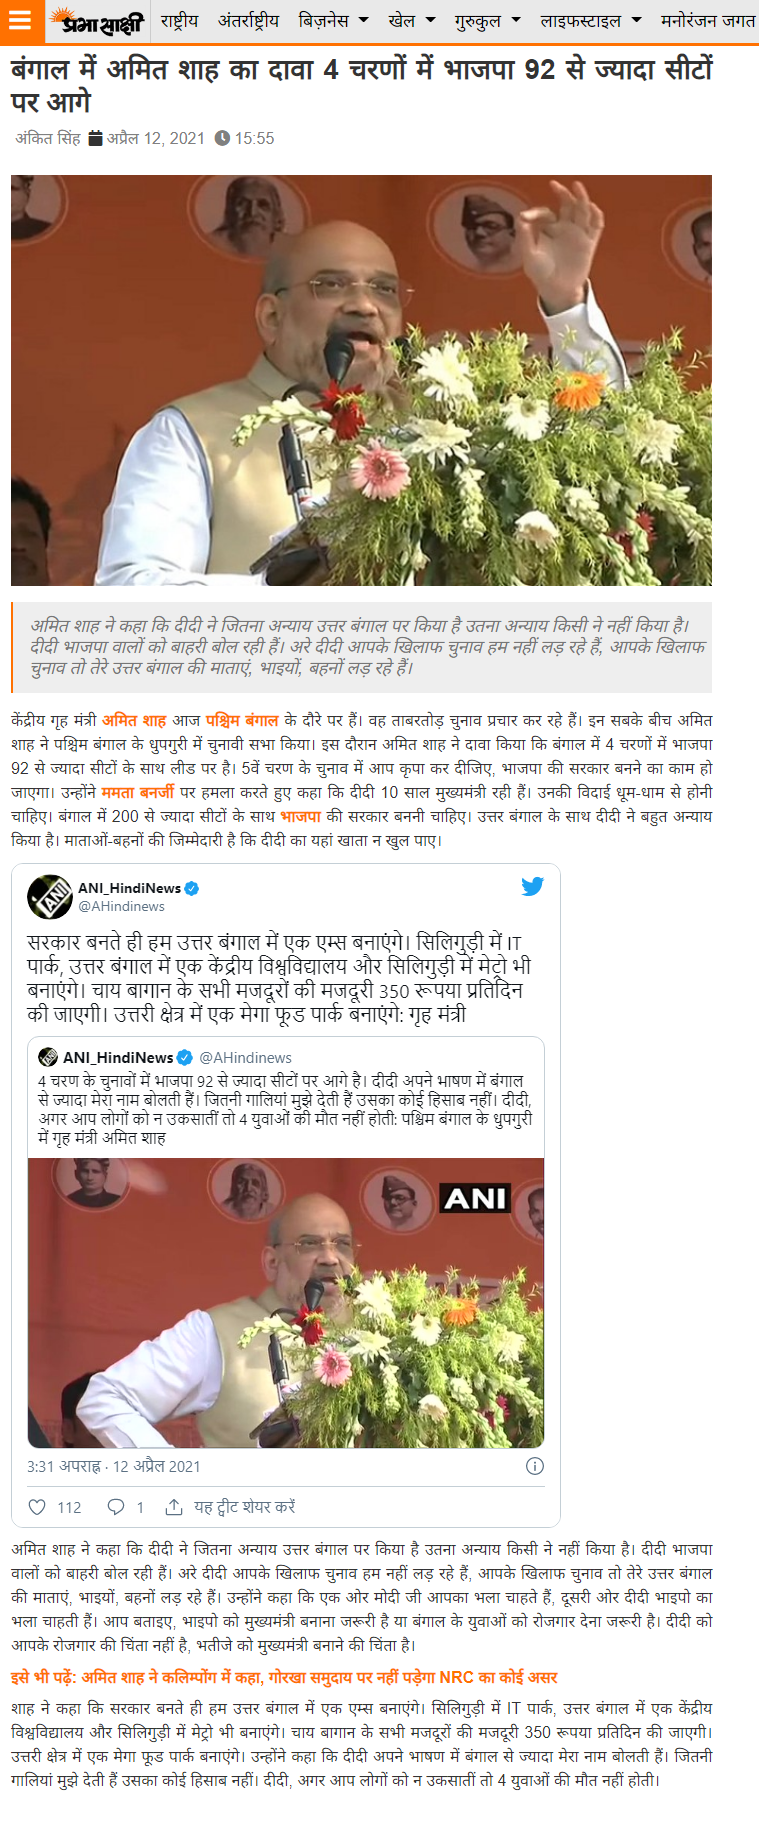Image resolution: width=759 pixels, height=1841 pixels.
Task: Follow the ममता बनर्जी orange link
Action: click(x=138, y=792)
